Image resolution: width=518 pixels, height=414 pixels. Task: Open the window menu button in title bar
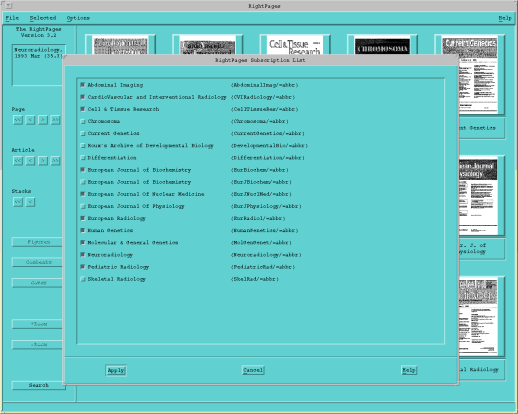click(9, 6)
